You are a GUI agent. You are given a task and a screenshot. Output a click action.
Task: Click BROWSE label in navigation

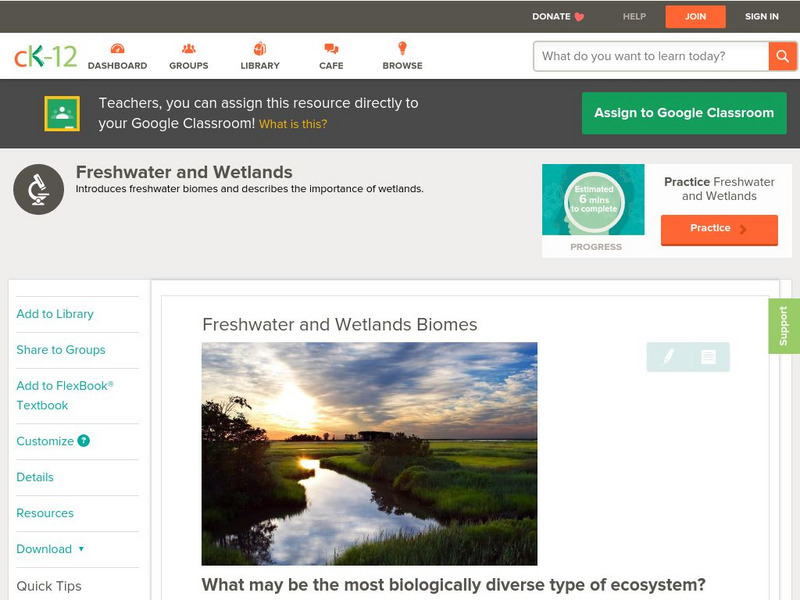coord(403,66)
